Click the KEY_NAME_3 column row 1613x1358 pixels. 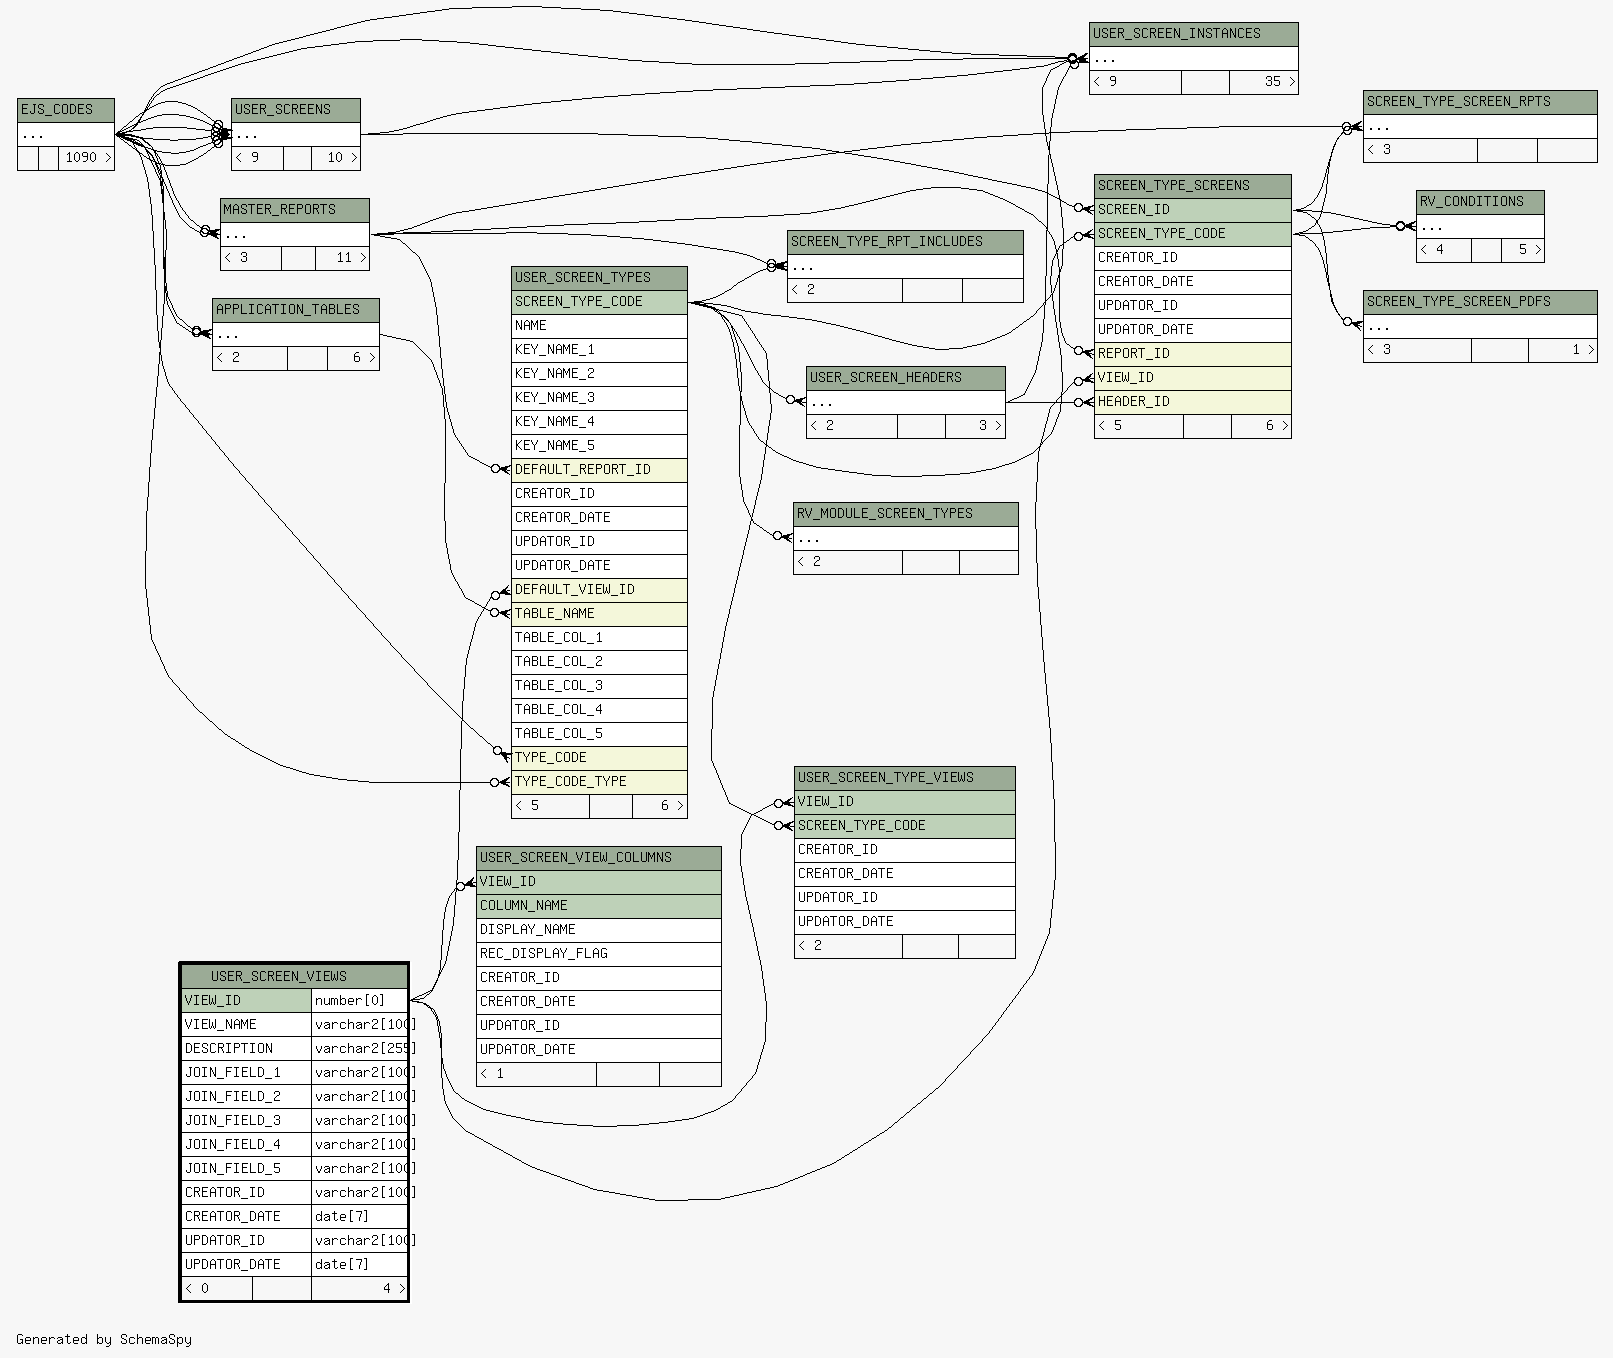click(x=599, y=398)
